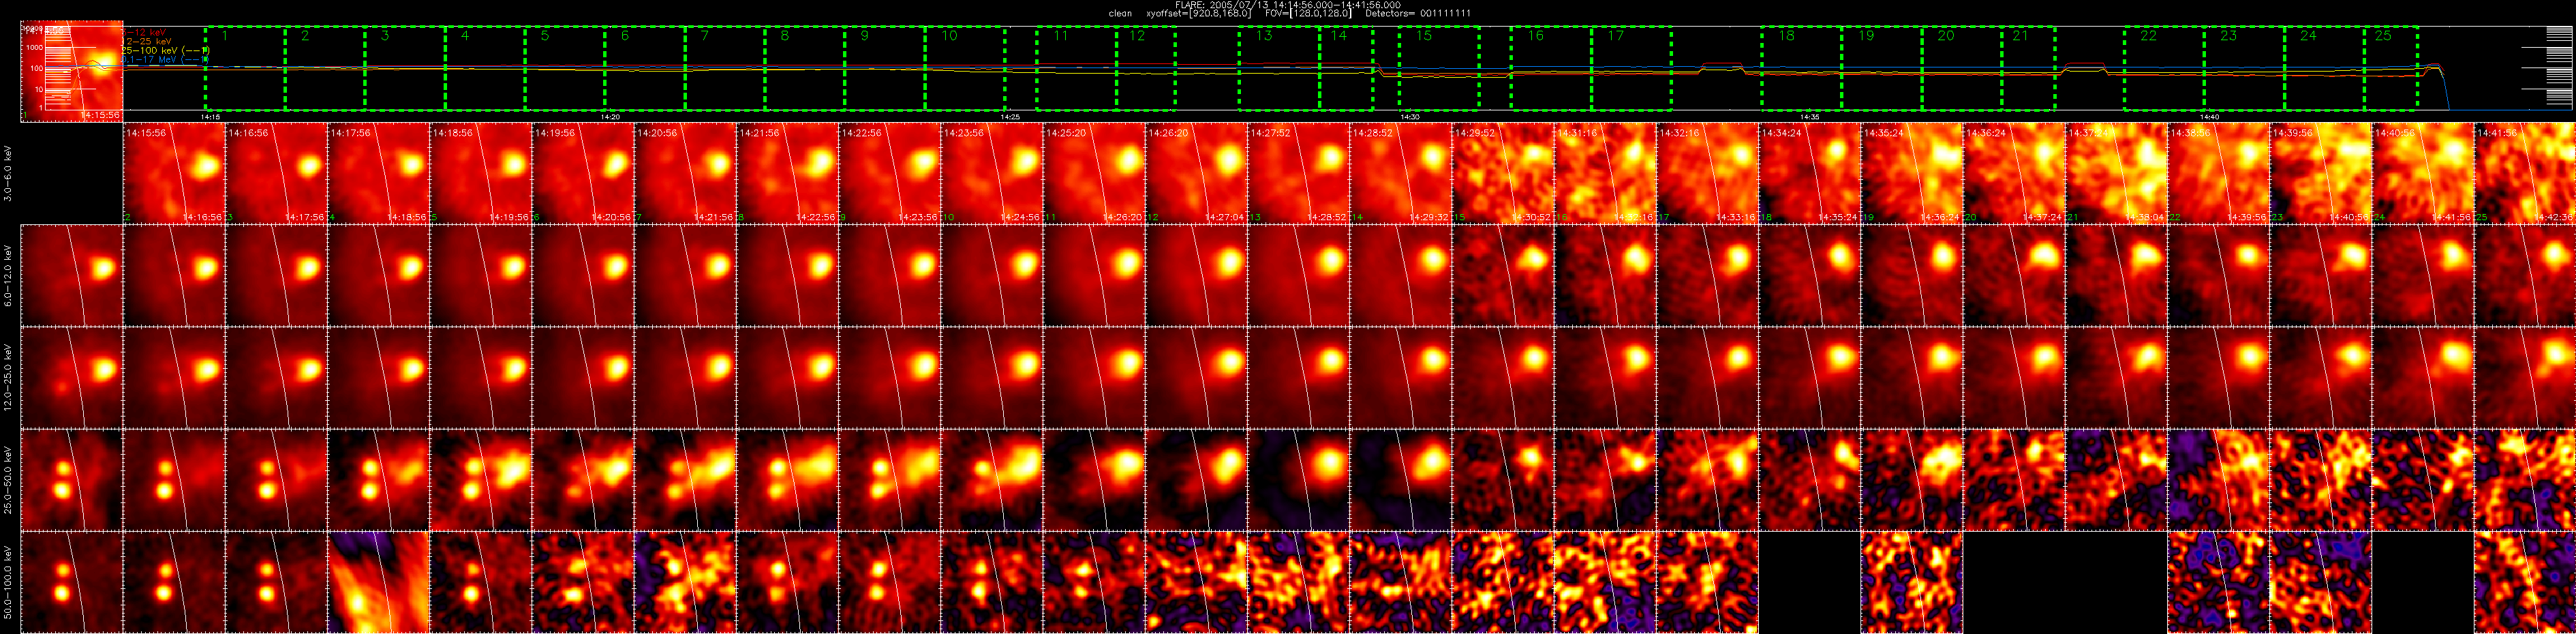Open the 50.0-100.0 keV image in the 14:28:52 column
The width and height of the screenshot is (2576, 634).
(1400, 582)
